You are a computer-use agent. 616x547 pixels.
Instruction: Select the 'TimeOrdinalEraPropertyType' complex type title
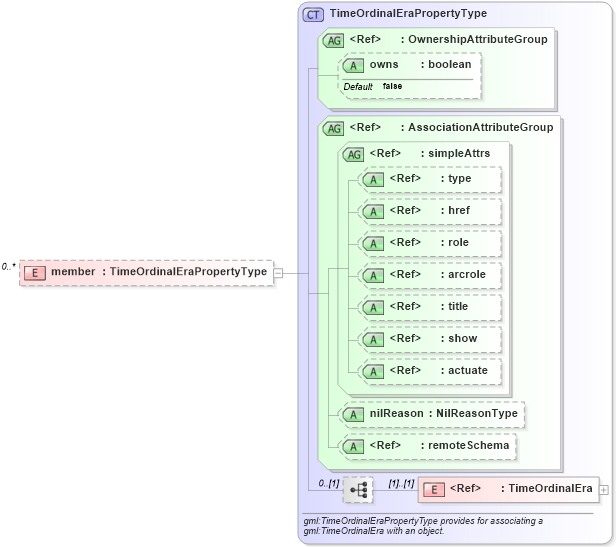[408, 13]
